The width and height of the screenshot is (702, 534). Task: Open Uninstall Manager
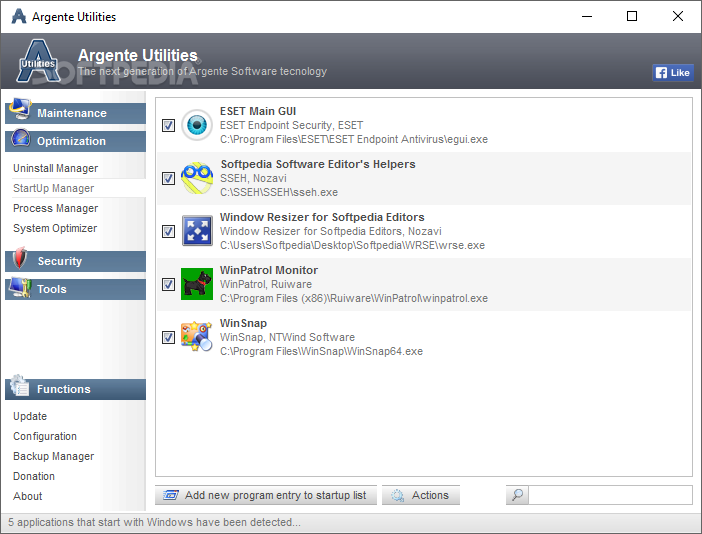[x=56, y=168]
